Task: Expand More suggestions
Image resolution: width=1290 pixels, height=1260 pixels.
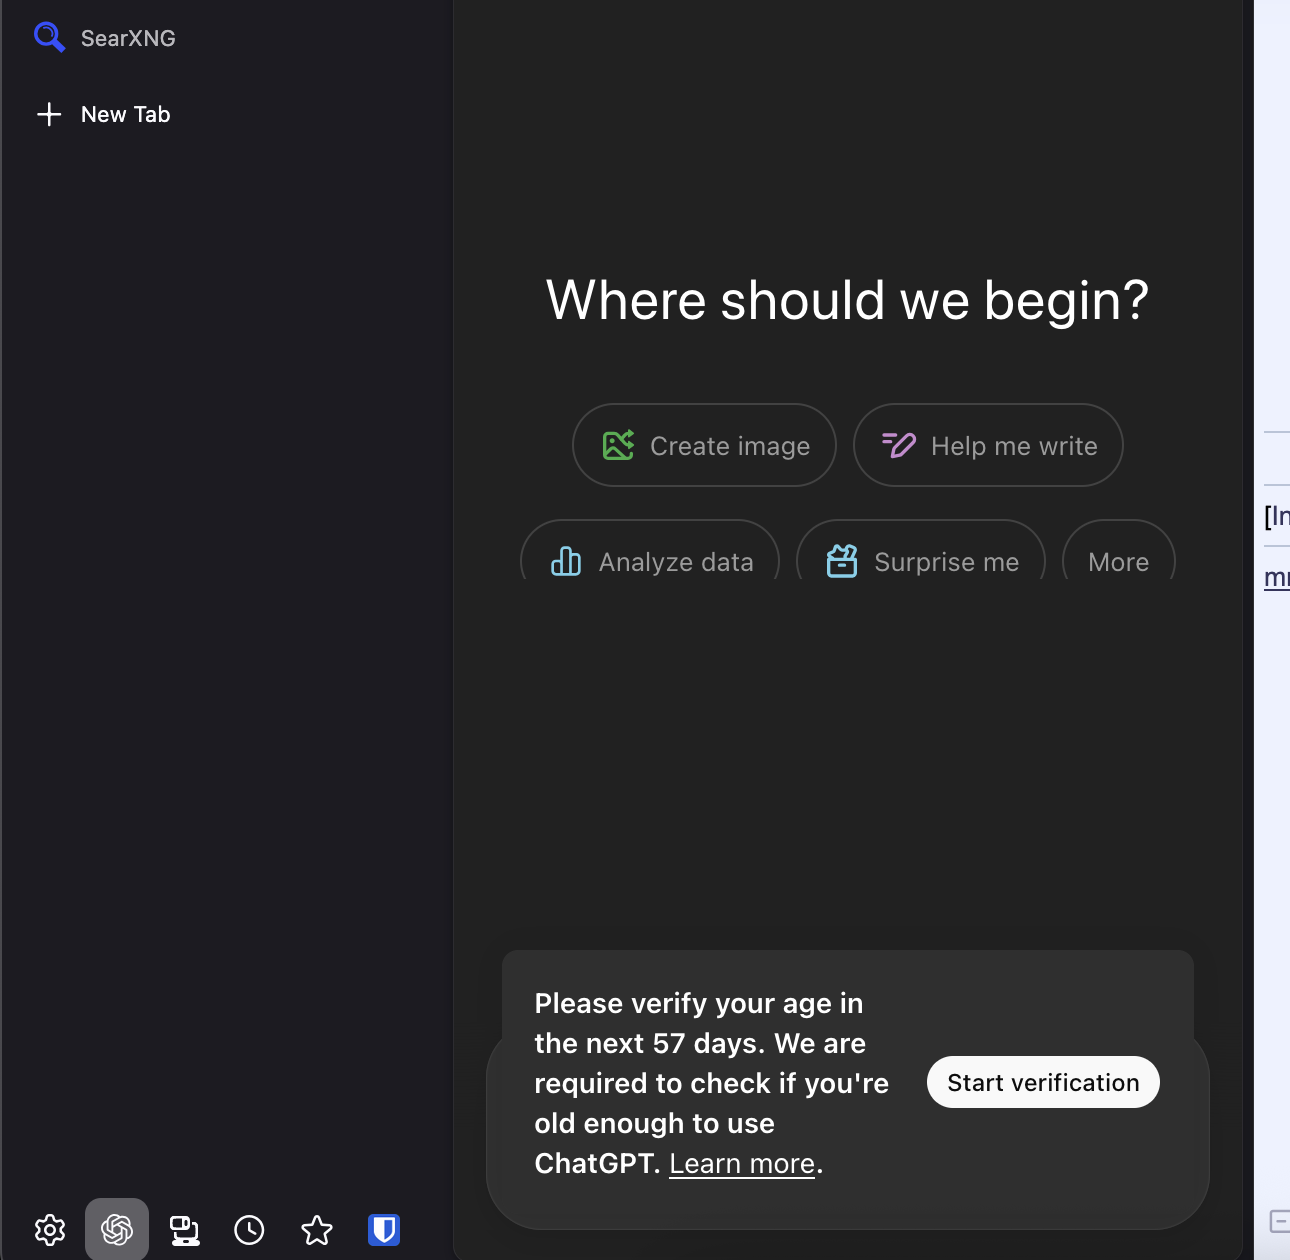Action: [x=1118, y=550]
